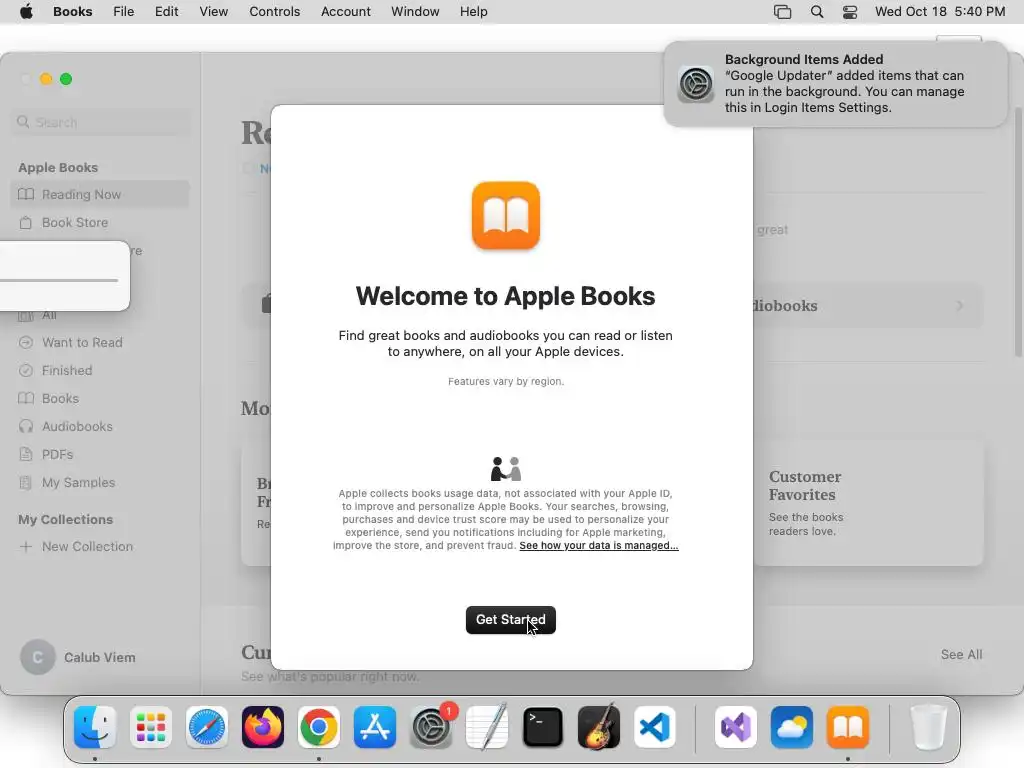Open Trash from the Dock

pyautogui.click(x=928, y=727)
